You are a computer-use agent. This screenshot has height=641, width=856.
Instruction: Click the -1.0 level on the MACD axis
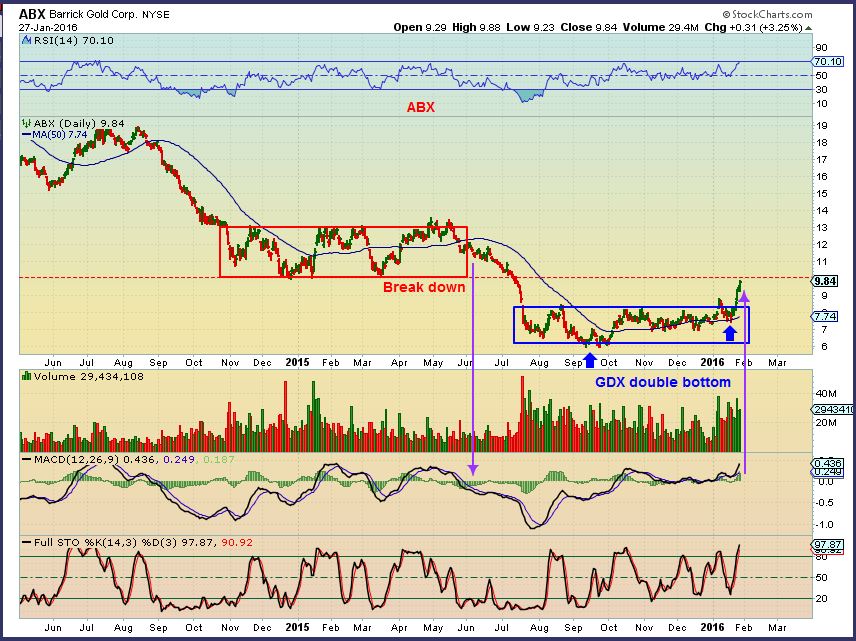pyautogui.click(x=824, y=525)
